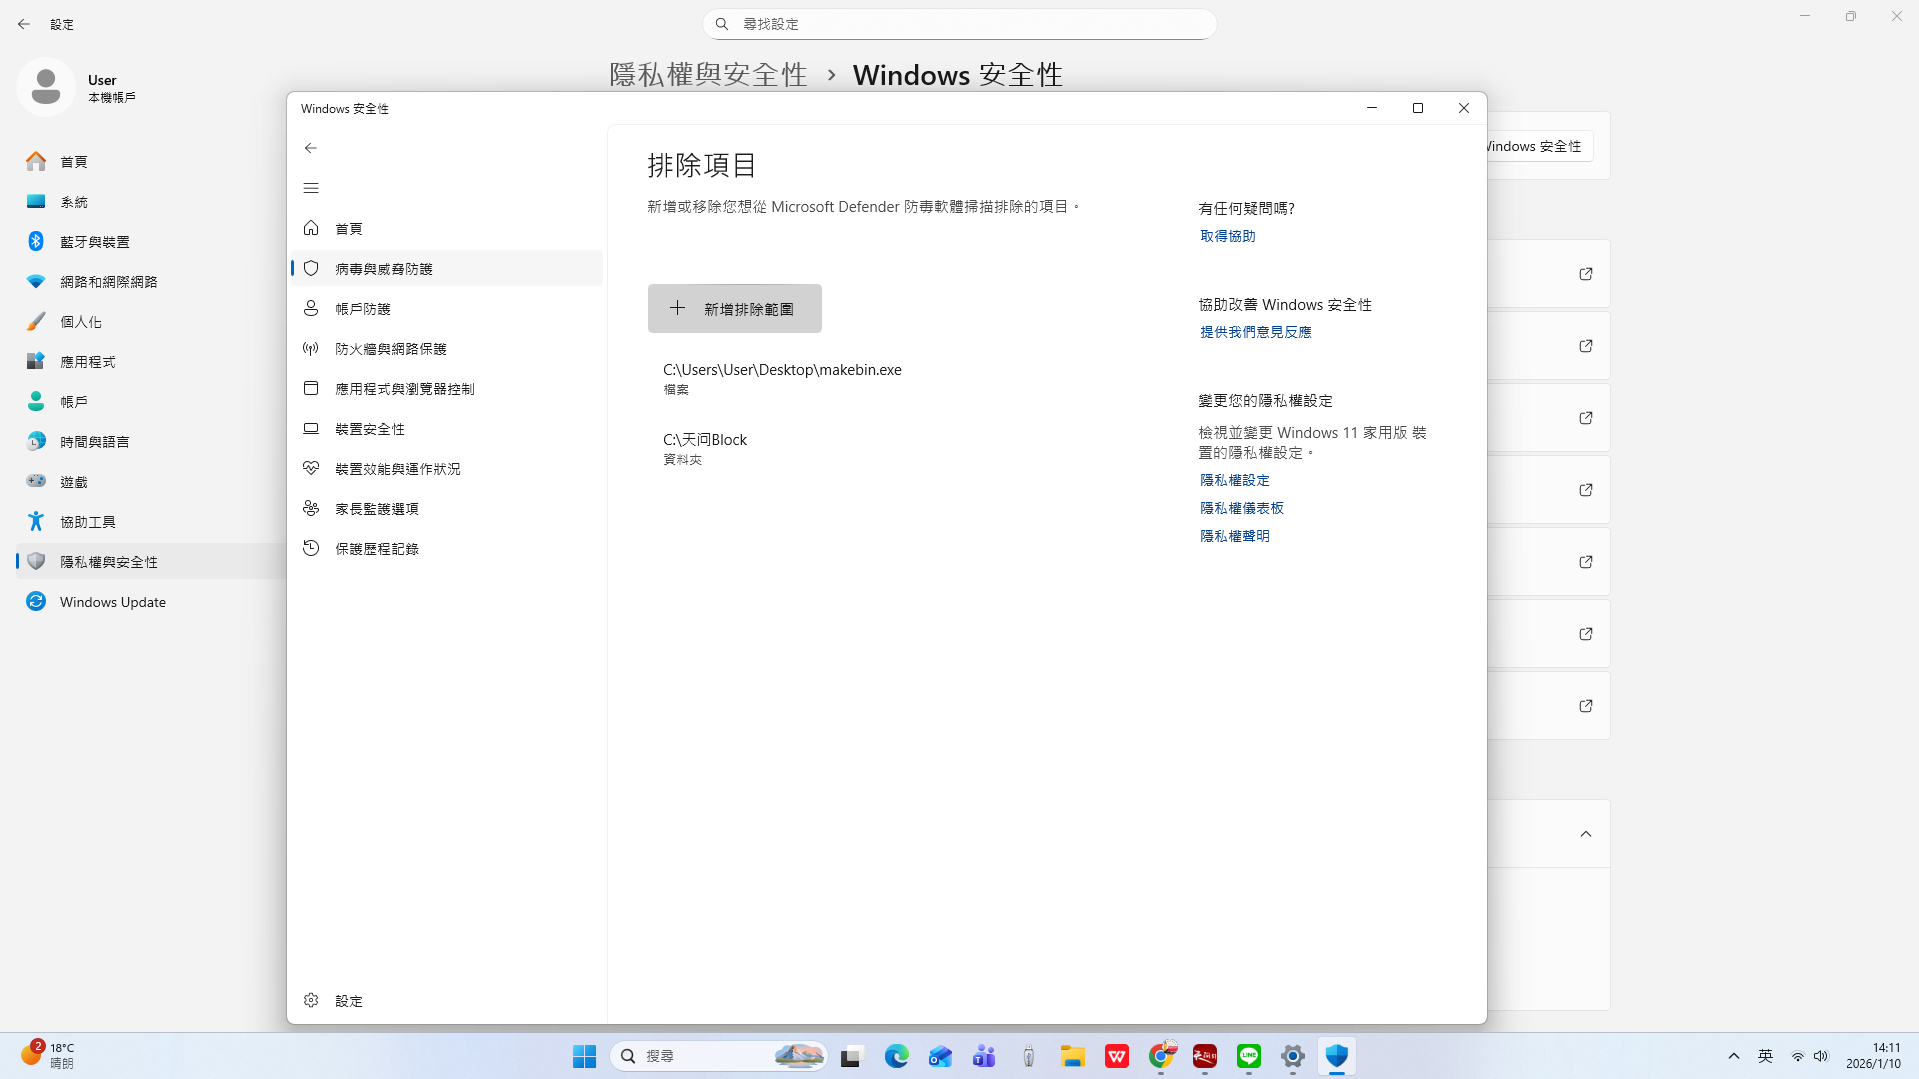Screen dimensions: 1919x1079
Task: Open Outlook from the taskbar
Action: pos(940,1056)
